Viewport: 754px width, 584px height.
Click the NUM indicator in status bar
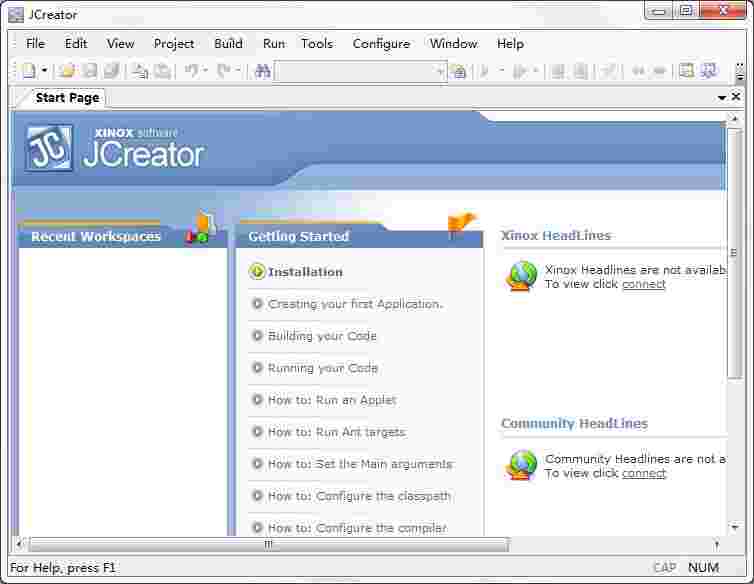(703, 568)
